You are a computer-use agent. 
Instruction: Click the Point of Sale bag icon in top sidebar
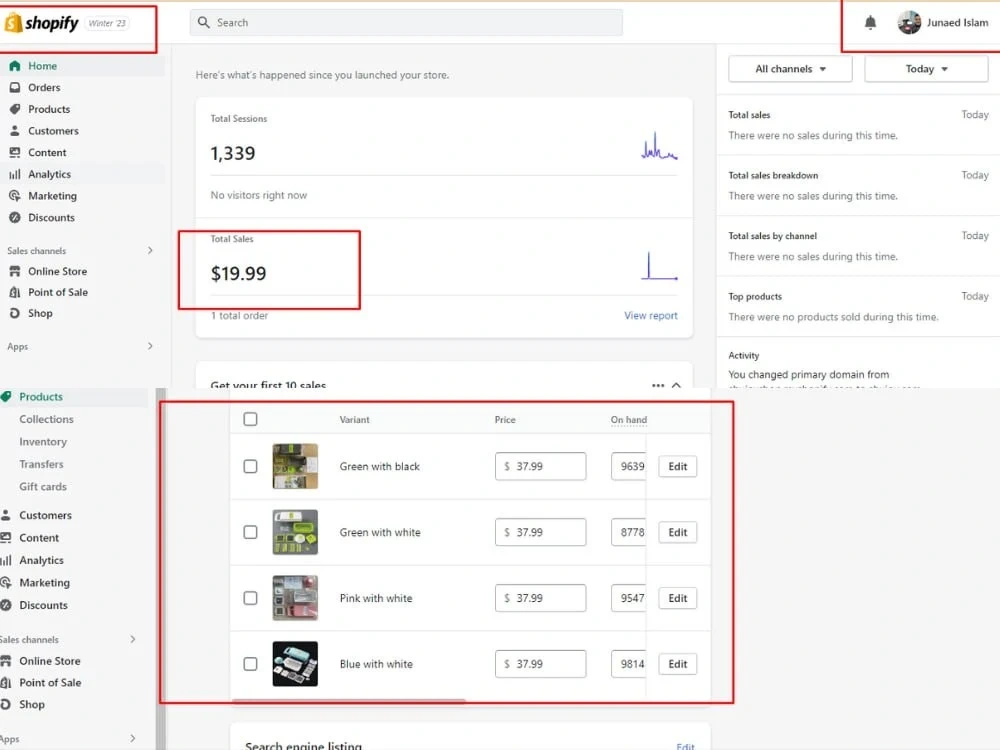click(x=15, y=292)
